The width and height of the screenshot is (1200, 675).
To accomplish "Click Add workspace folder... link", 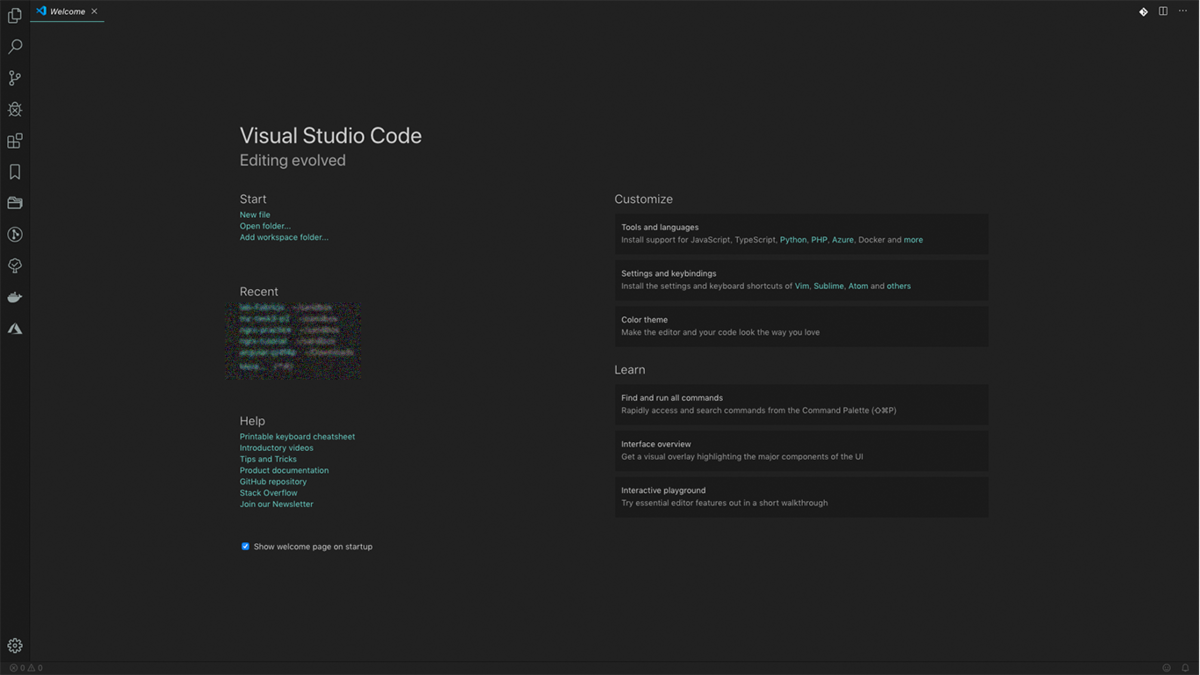I will tap(284, 238).
